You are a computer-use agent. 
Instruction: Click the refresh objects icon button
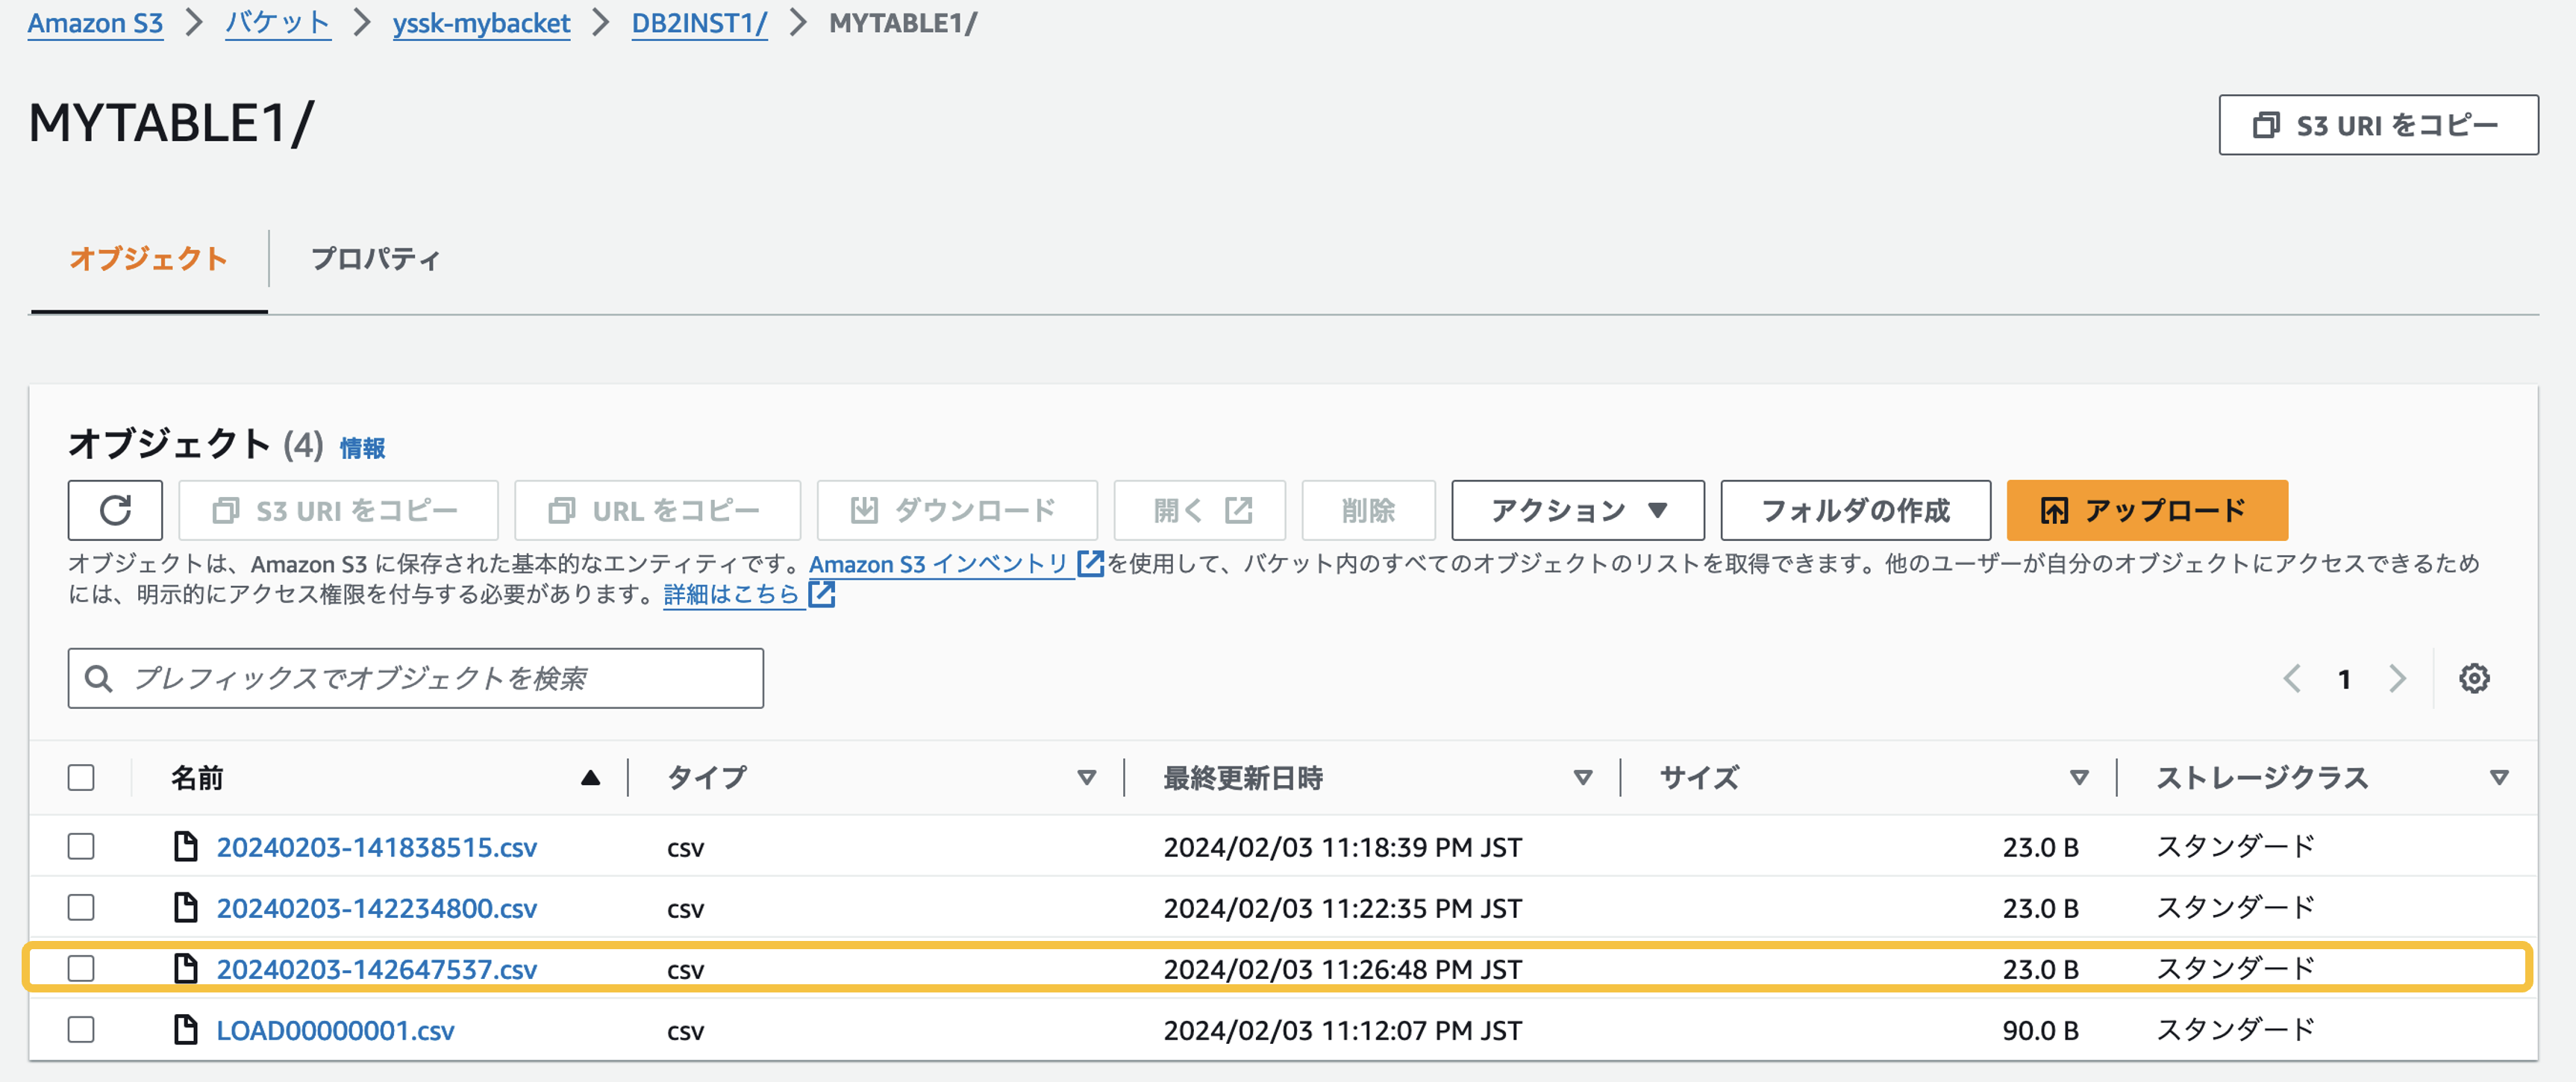[115, 510]
